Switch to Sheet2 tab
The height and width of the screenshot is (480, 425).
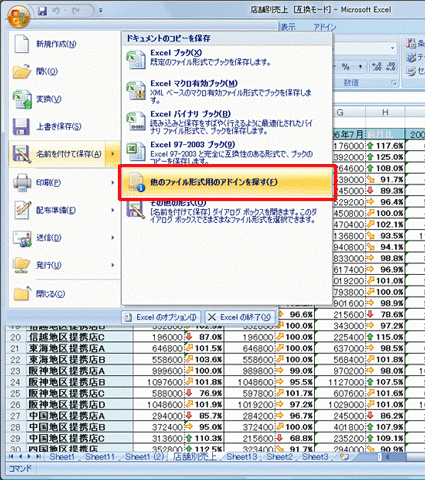279,457
